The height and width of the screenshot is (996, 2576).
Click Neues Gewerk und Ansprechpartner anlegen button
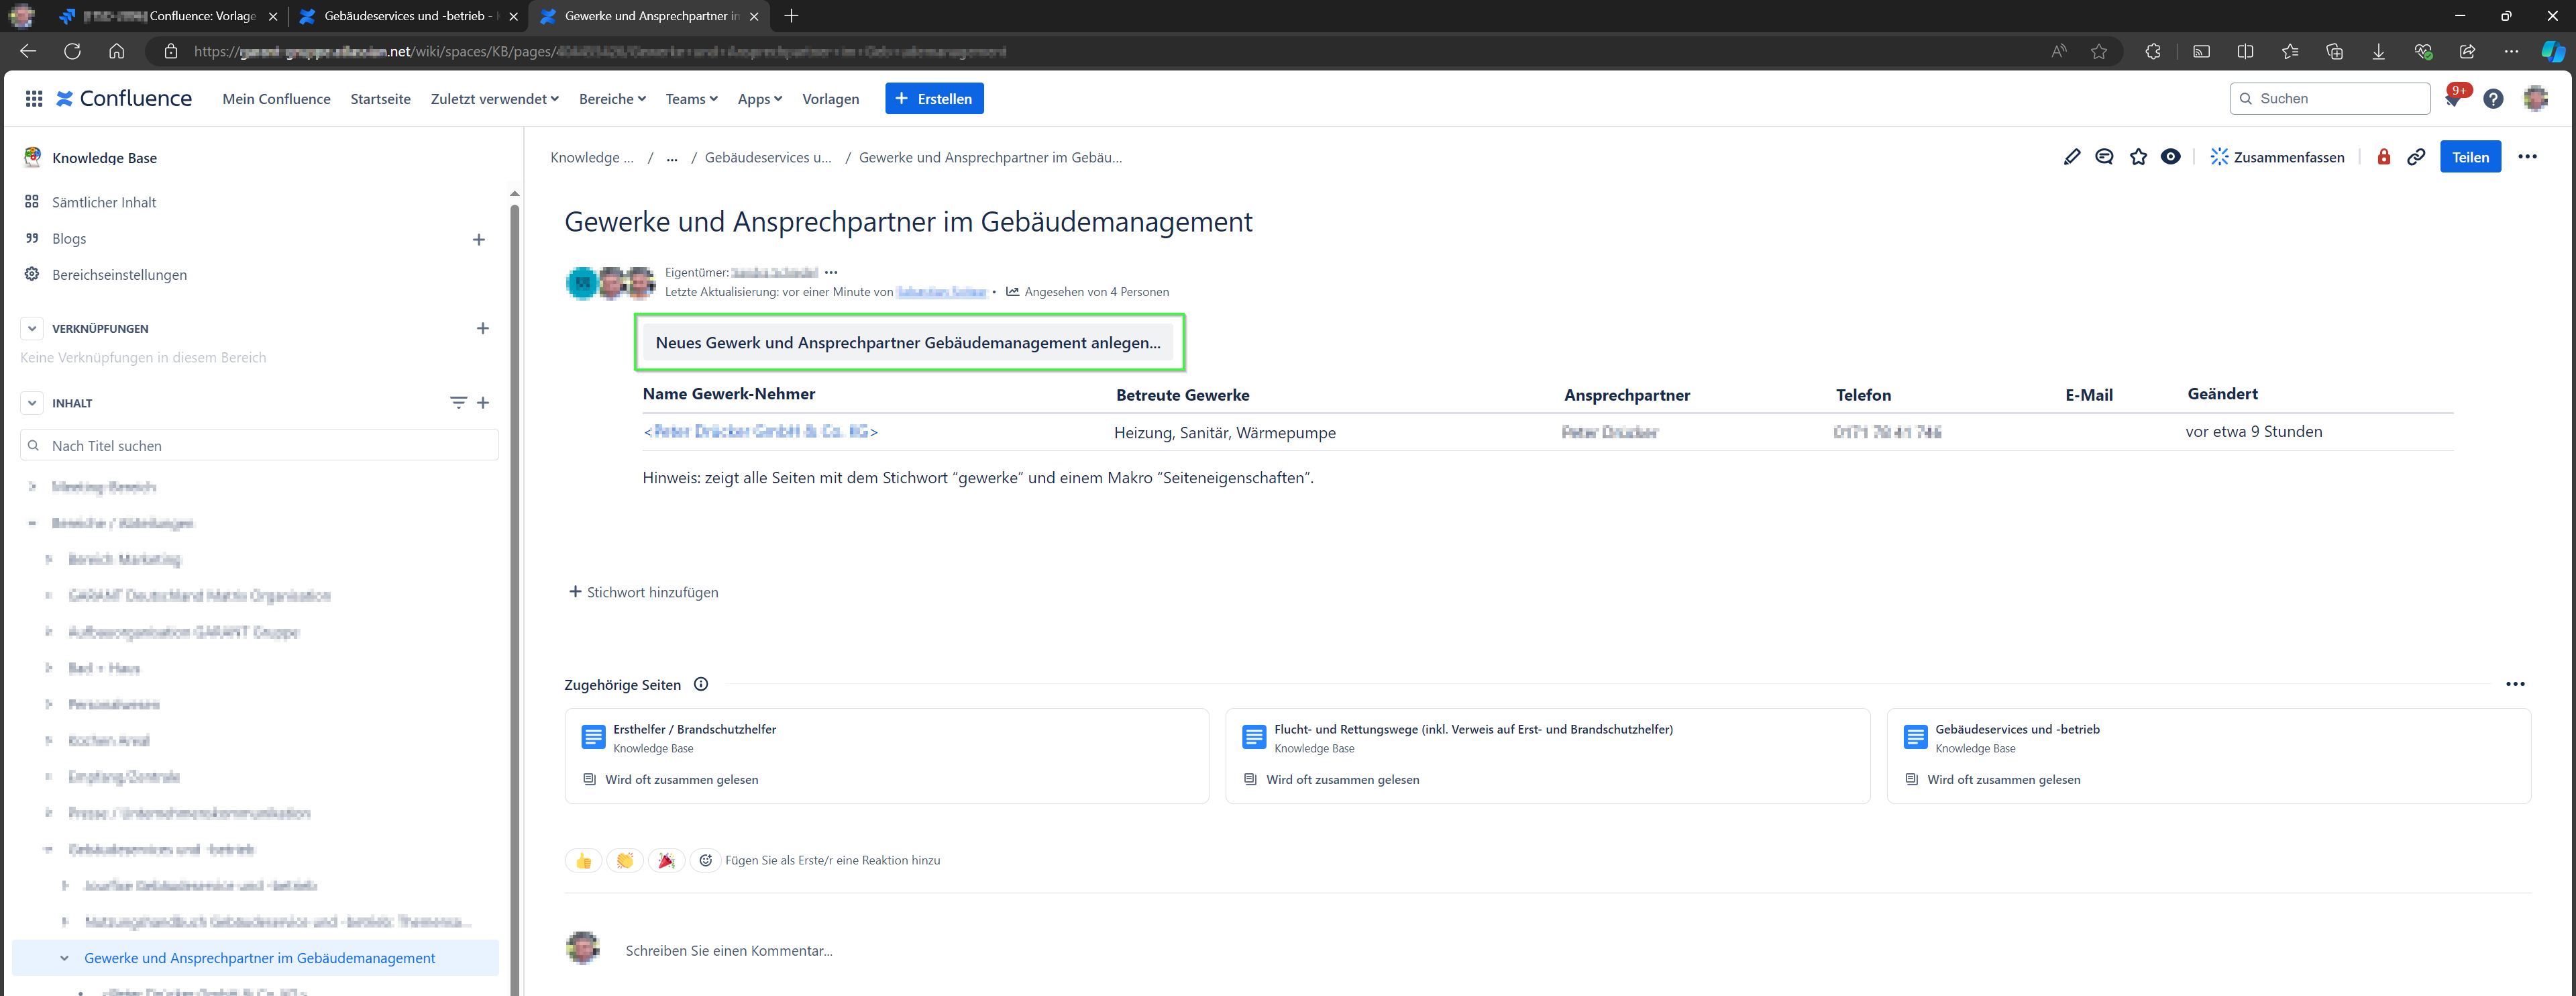[x=908, y=342]
